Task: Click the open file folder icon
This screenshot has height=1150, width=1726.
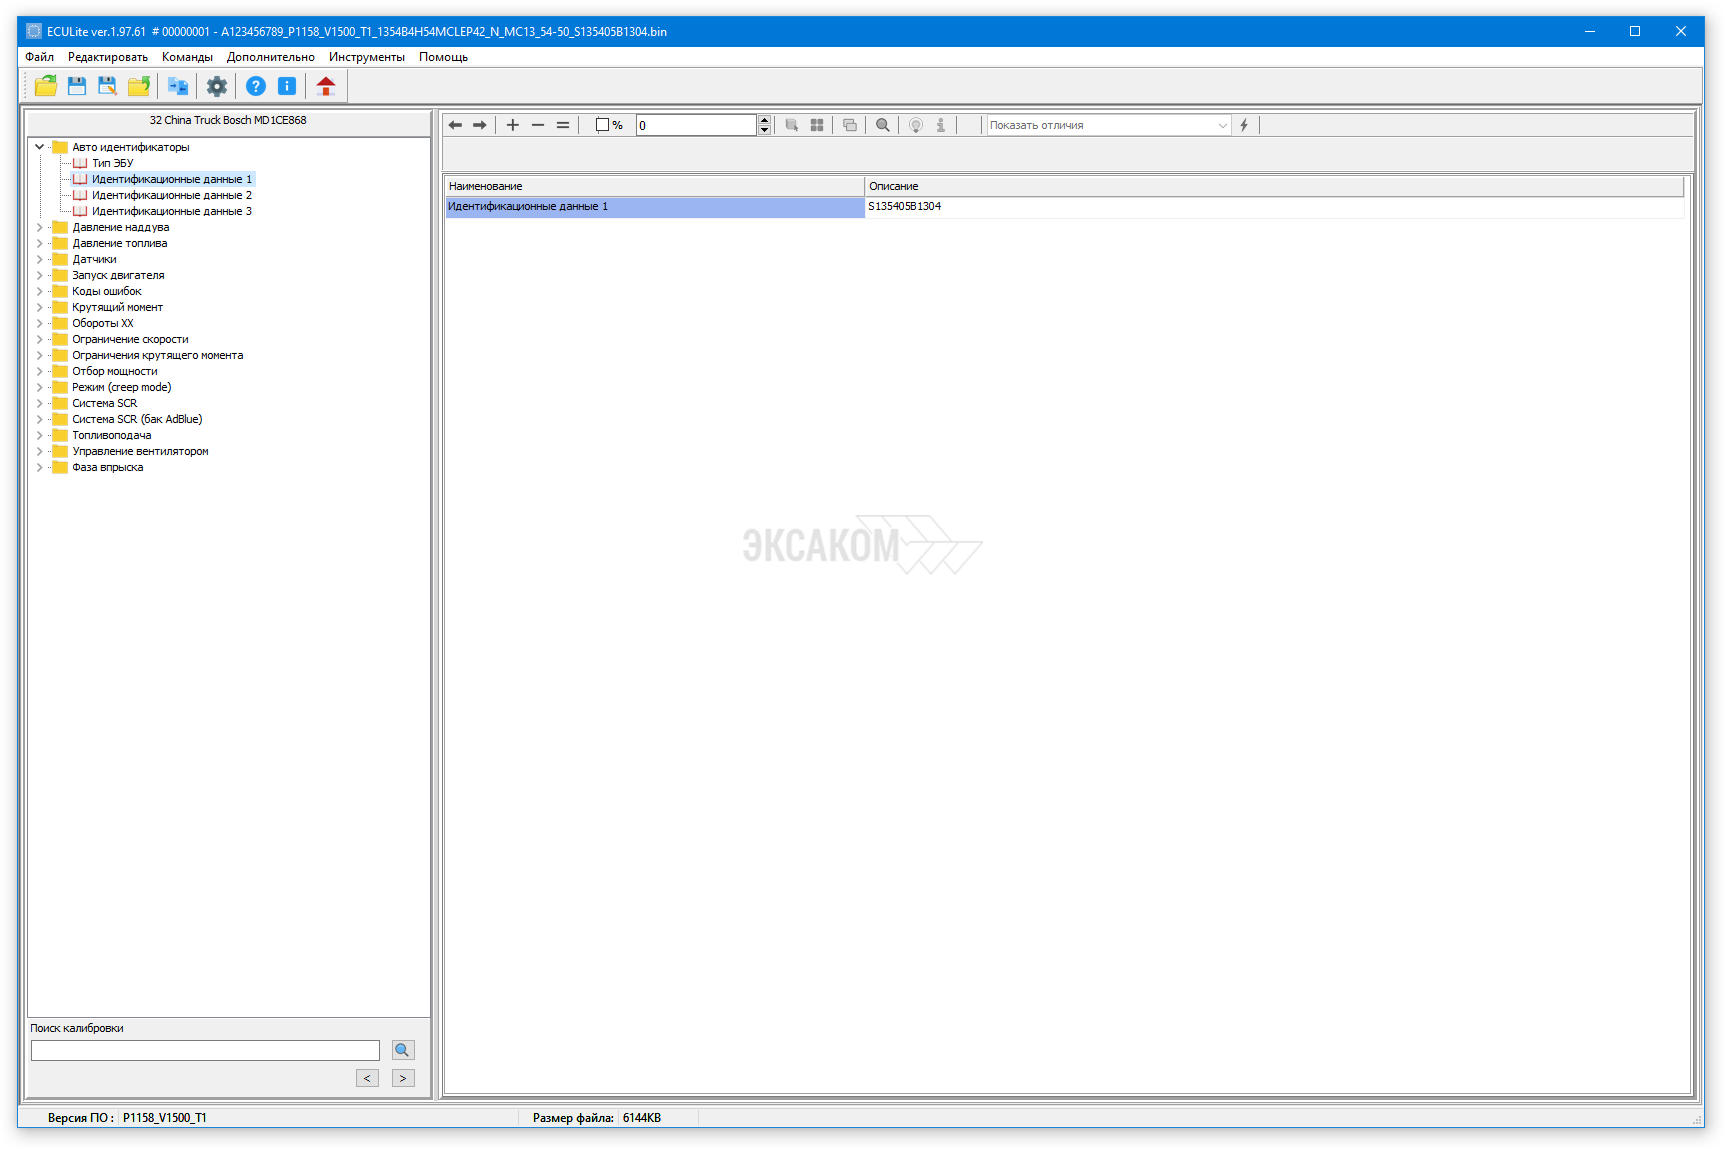Action: [46, 86]
